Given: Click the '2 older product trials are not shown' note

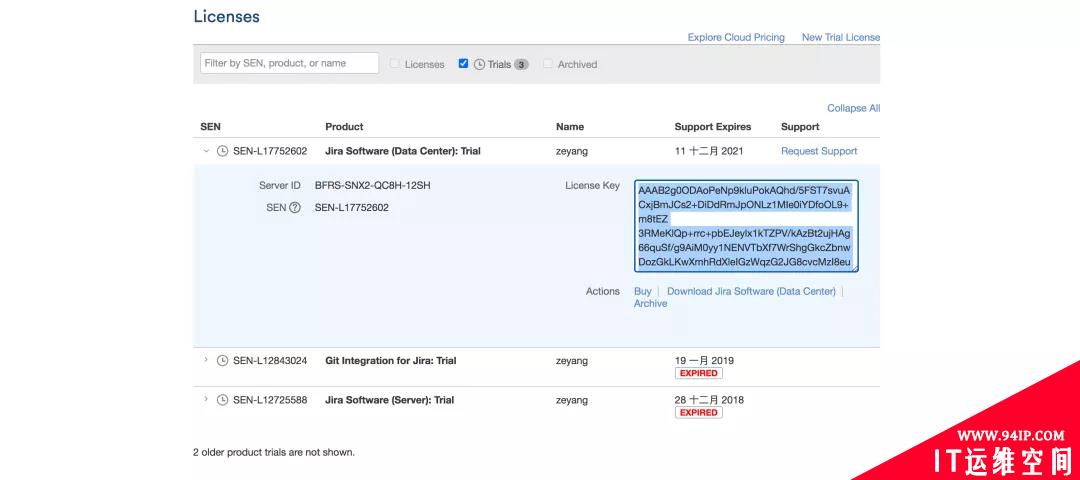Looking at the screenshot, I should pos(274,452).
